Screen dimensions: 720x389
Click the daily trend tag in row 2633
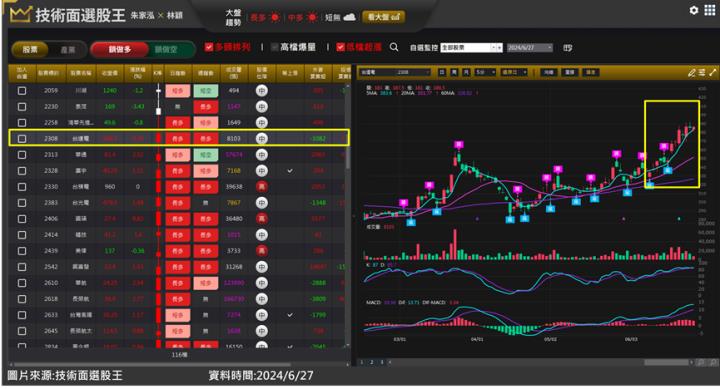click(x=178, y=315)
